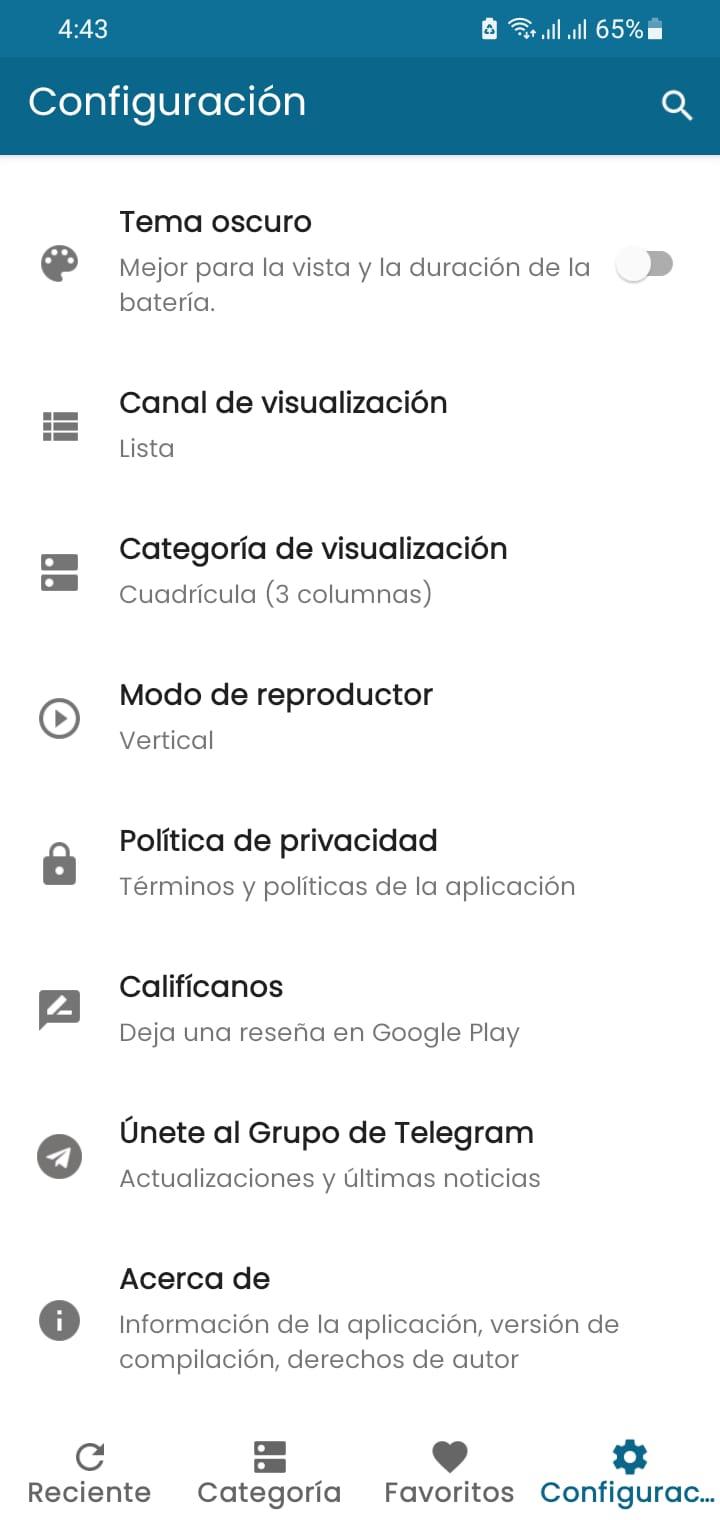Tap the Telegram paper plane icon
The height and width of the screenshot is (1520, 720).
point(59,1157)
